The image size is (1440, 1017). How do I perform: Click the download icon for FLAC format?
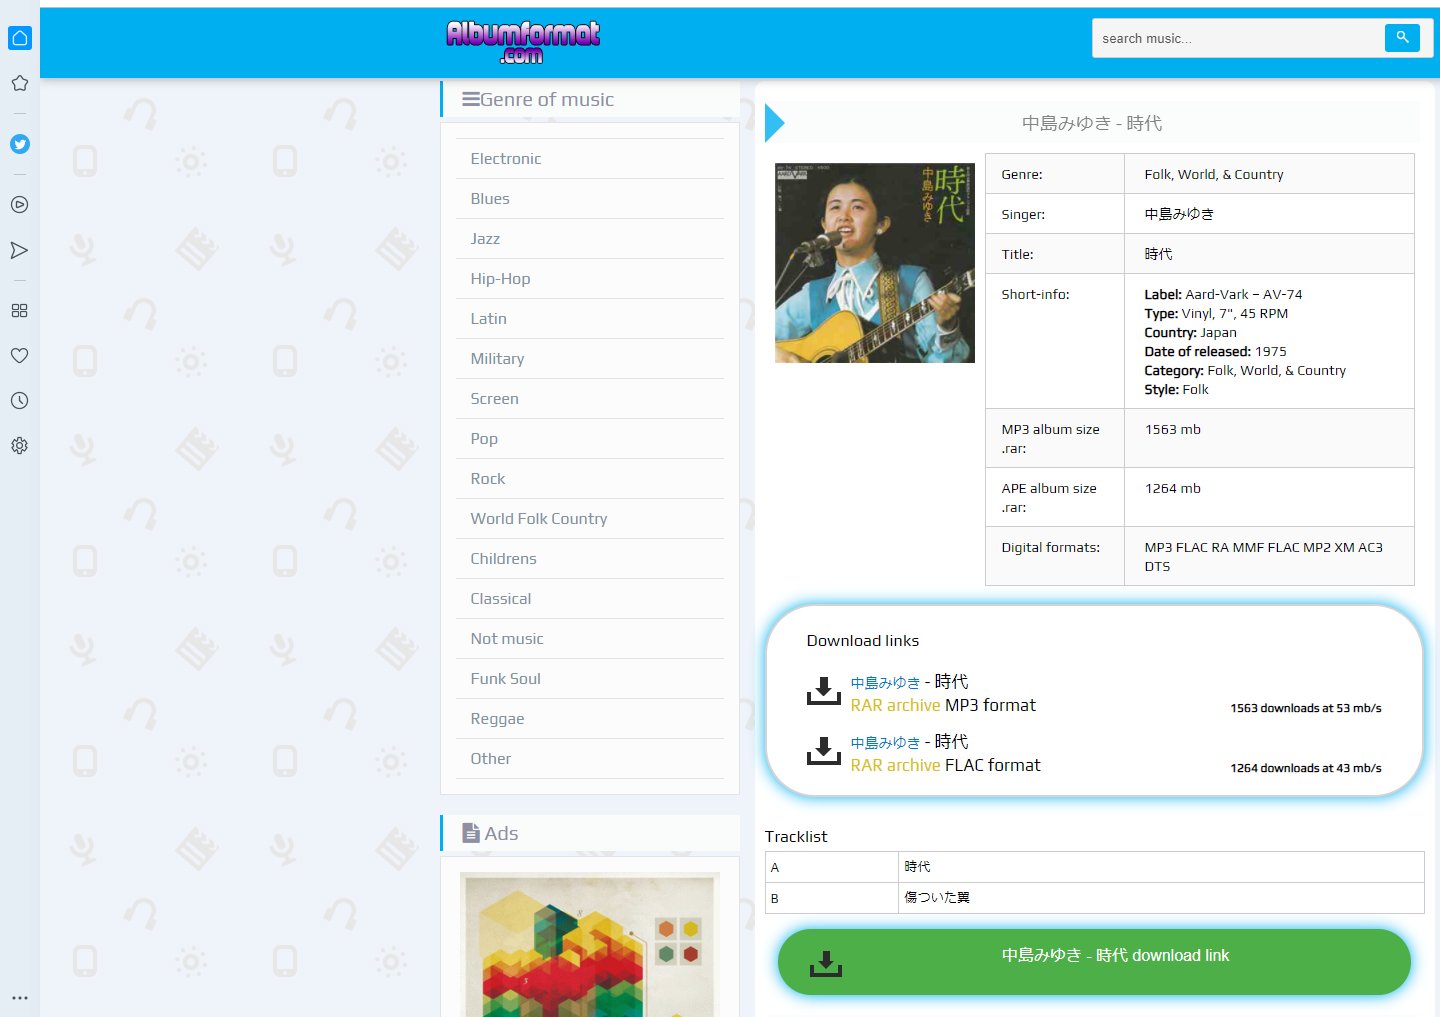point(824,751)
